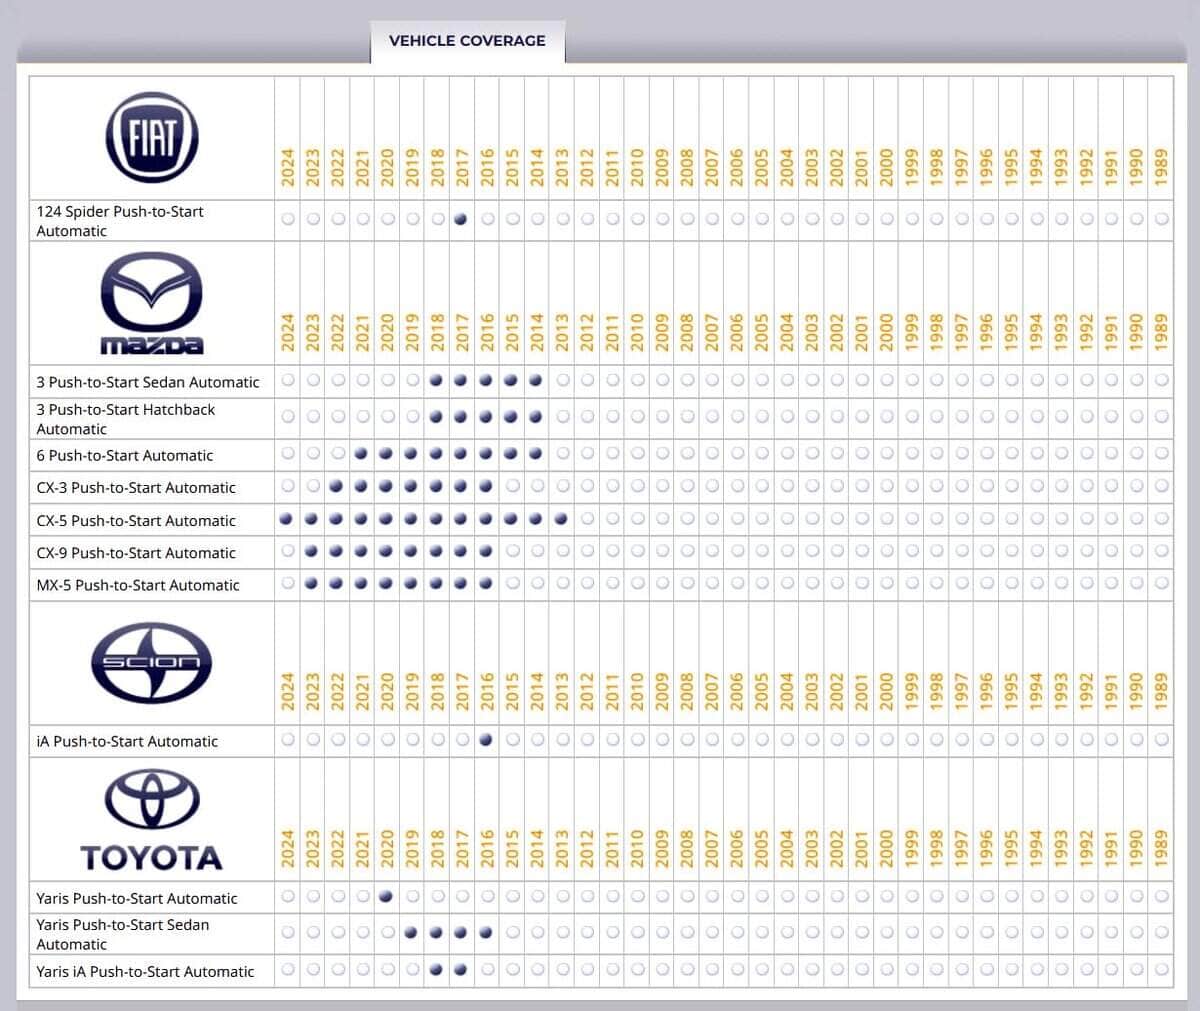Select 2017 dot for Fiat 124 Spider

pos(461,219)
